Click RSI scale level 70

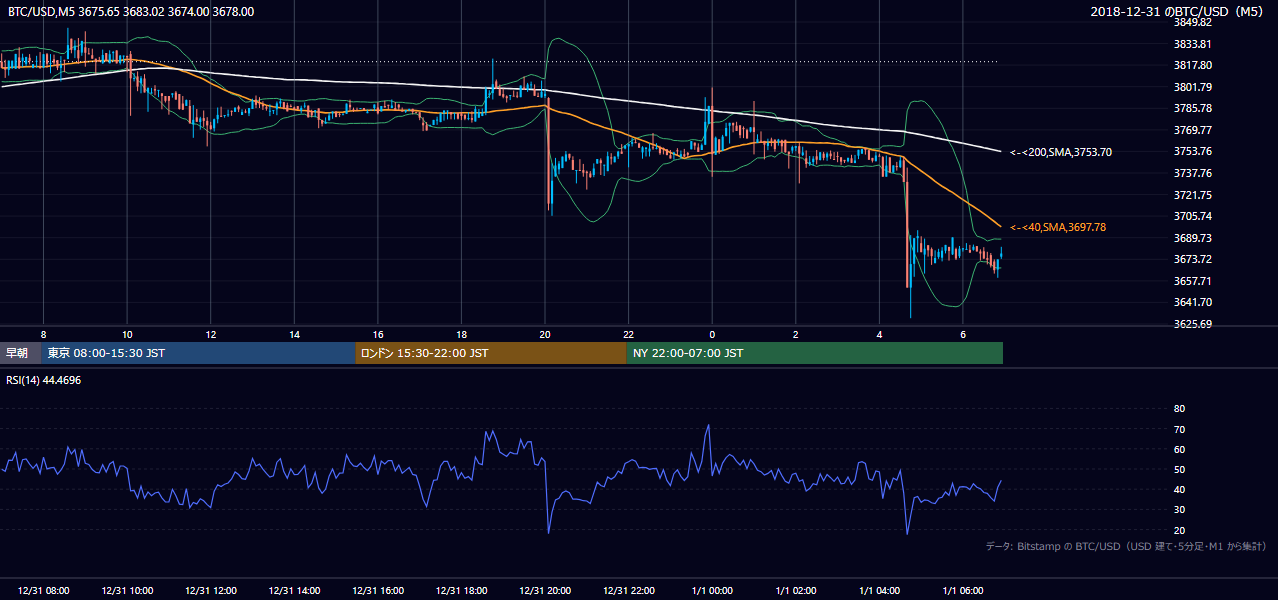[1179, 429]
